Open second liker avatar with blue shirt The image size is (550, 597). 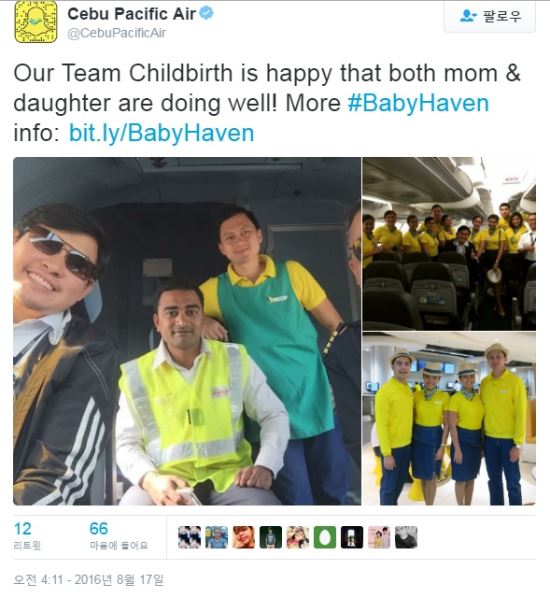(217, 537)
